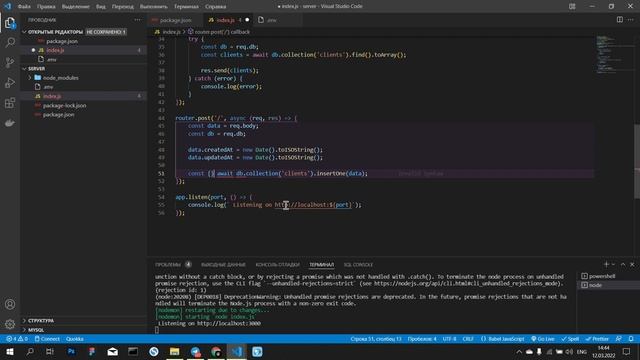640x360 pixels.
Task: Open the Source Control view
Action: point(10,62)
